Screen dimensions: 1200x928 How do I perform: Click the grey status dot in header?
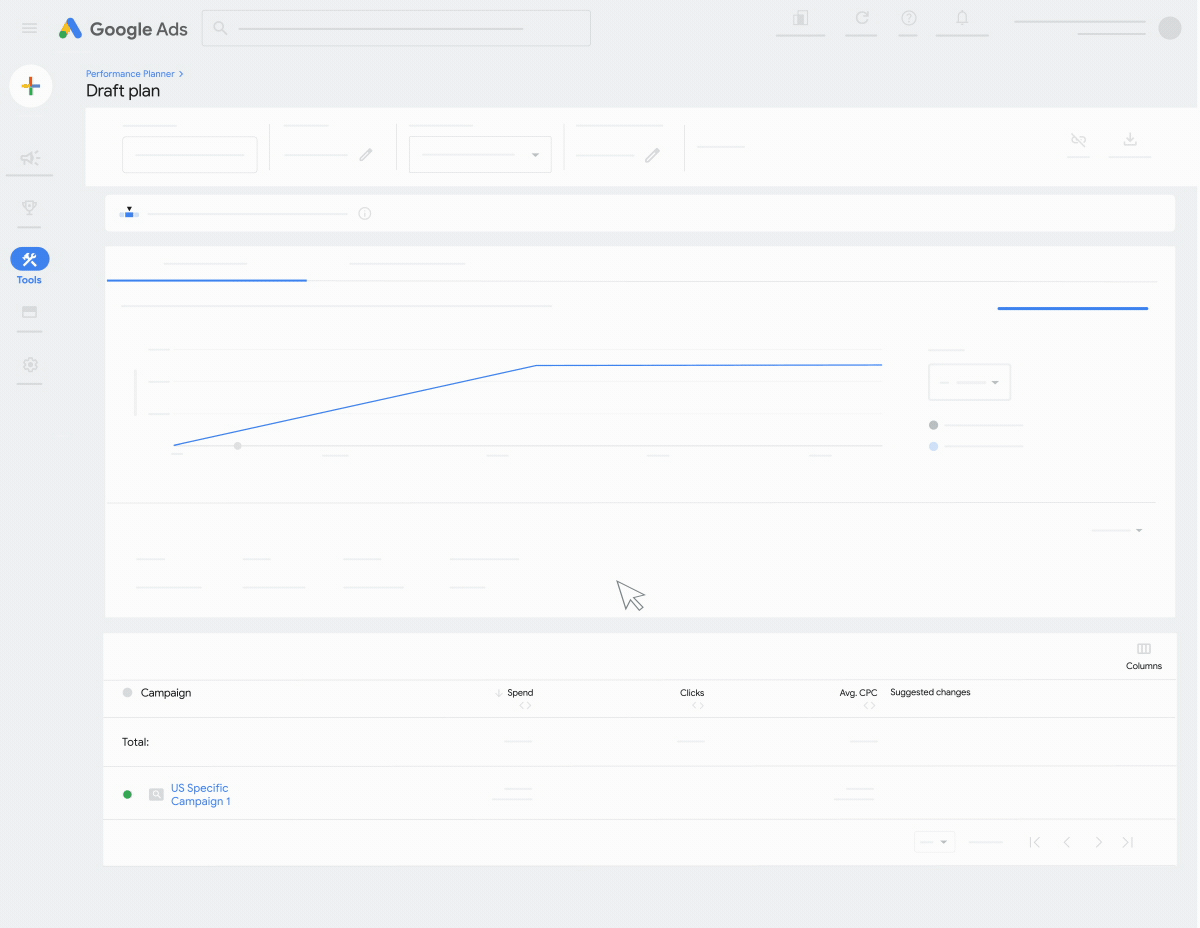pos(127,693)
